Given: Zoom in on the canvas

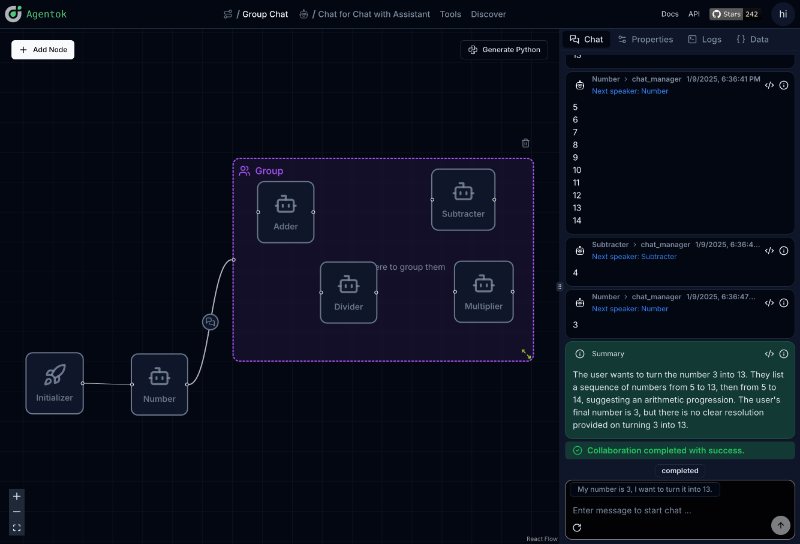Looking at the screenshot, I should pos(17,496).
